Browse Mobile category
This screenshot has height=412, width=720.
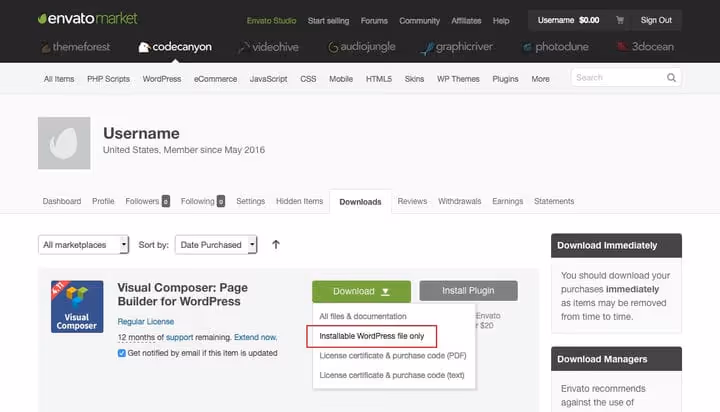pos(341,79)
